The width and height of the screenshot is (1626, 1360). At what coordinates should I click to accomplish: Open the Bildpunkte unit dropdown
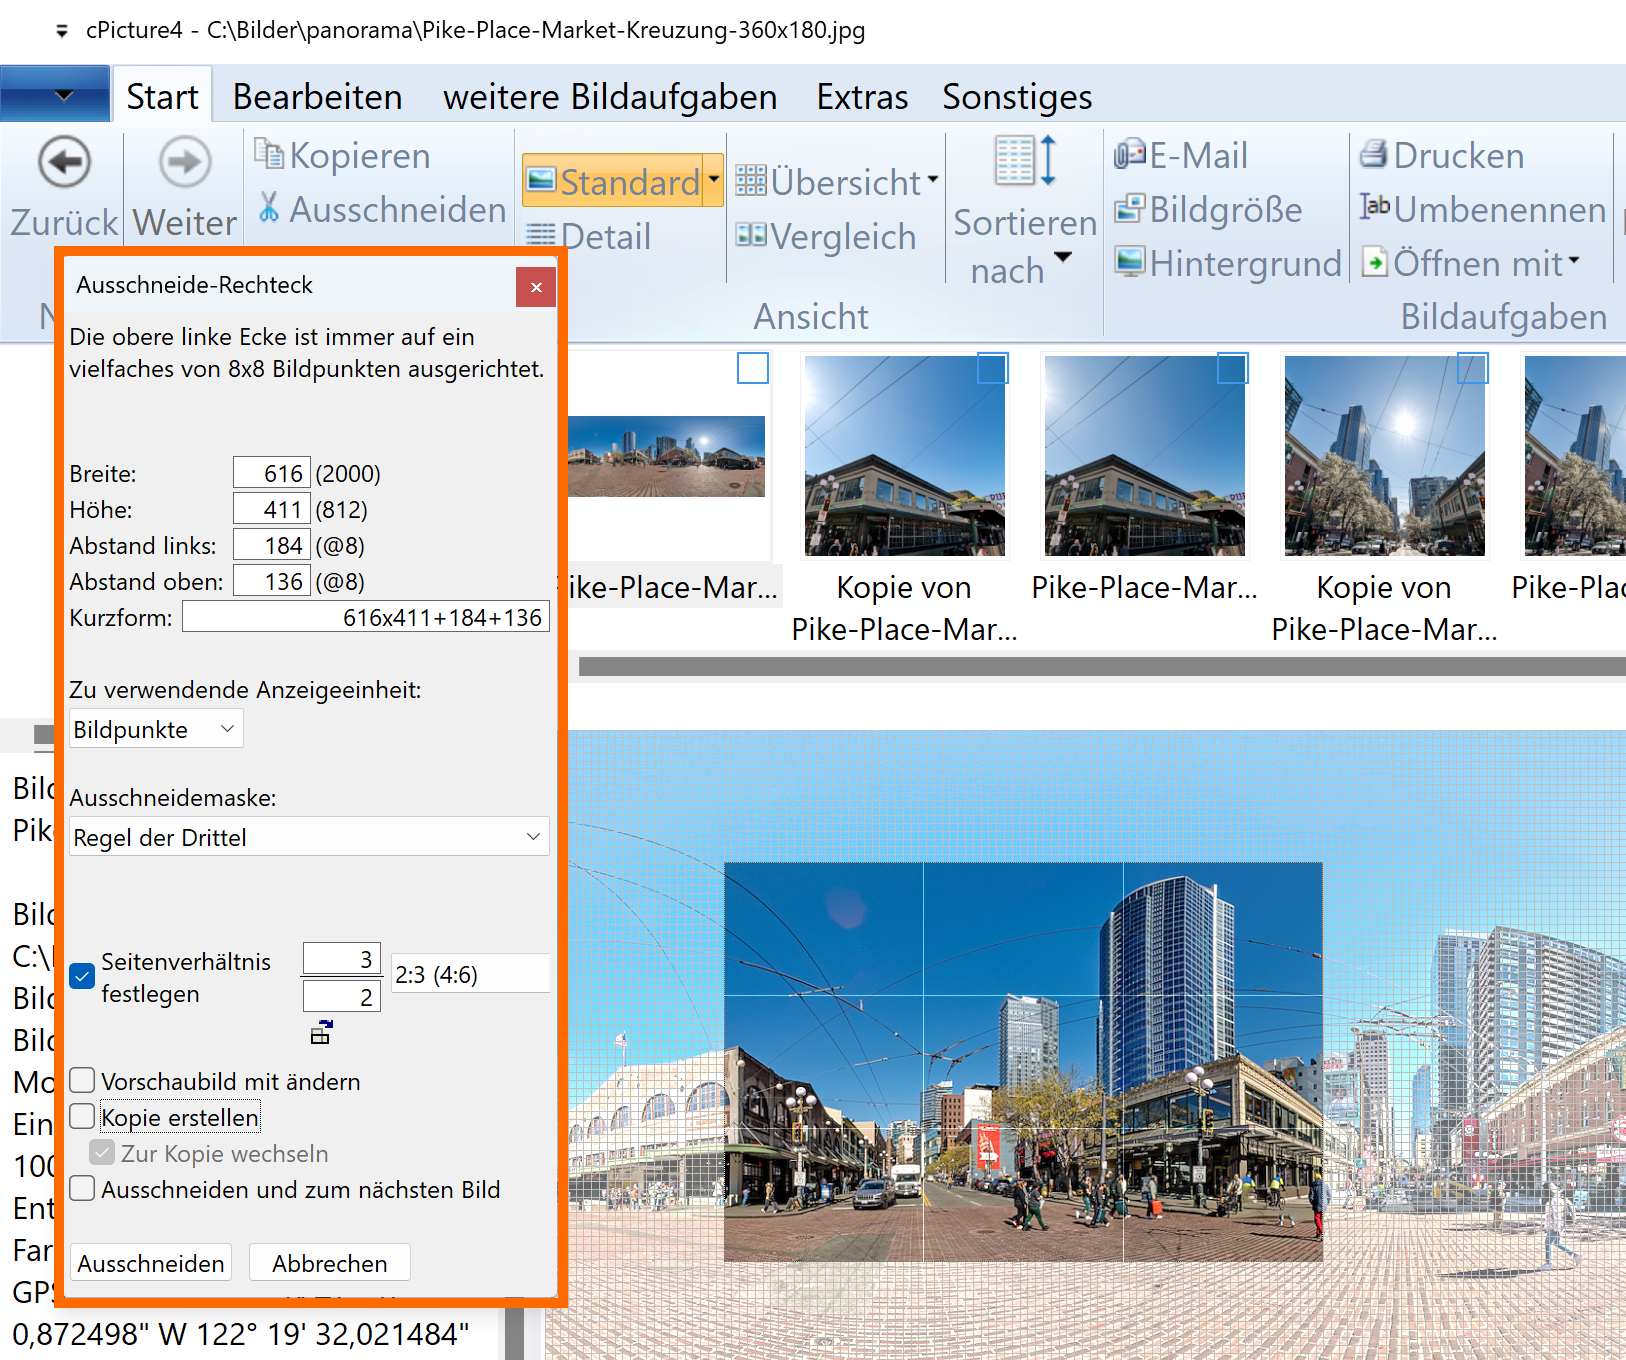click(x=156, y=730)
